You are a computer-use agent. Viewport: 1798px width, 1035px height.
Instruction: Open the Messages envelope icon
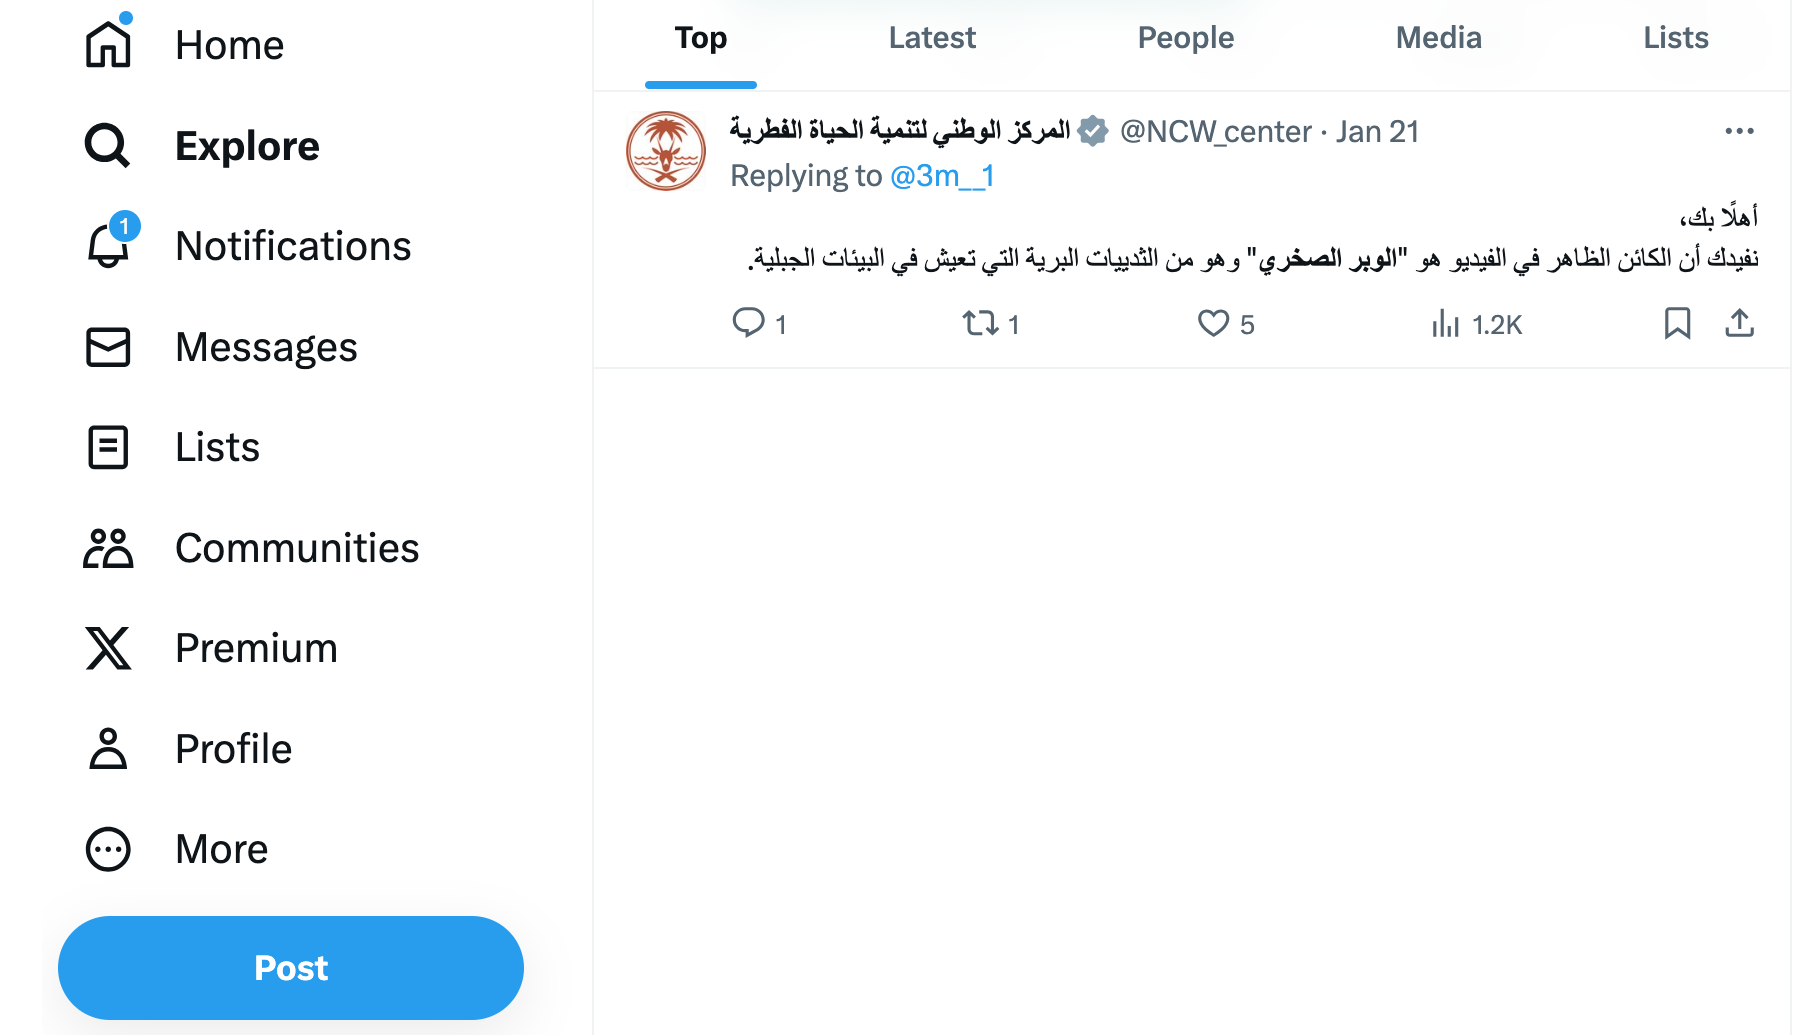pos(108,347)
